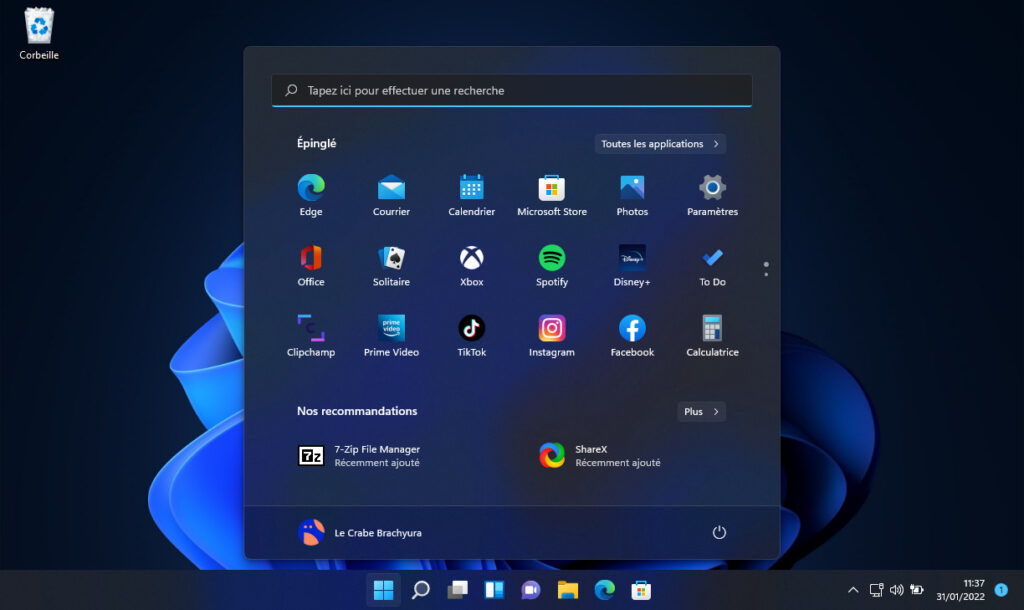Launch the Xbox app

click(x=472, y=265)
